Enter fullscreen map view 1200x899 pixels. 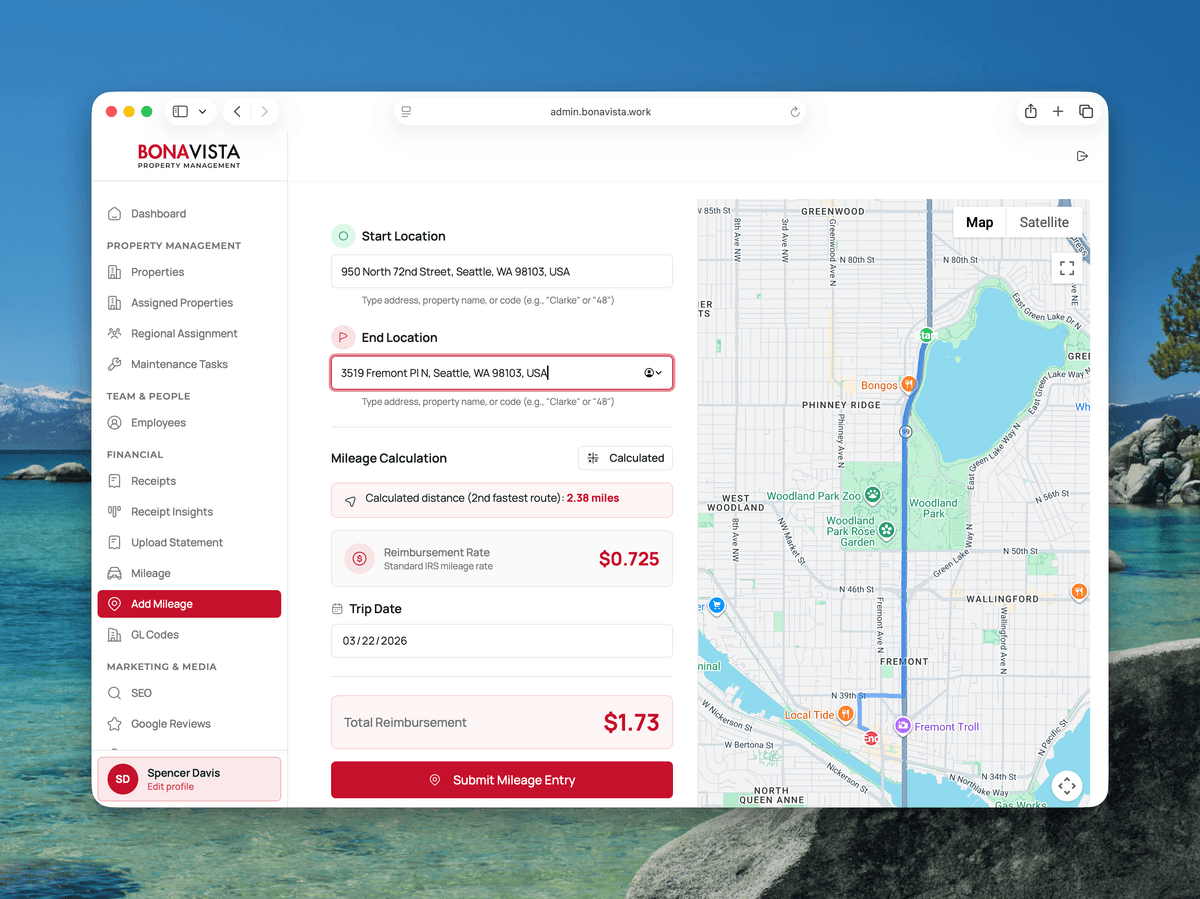[1067, 268]
